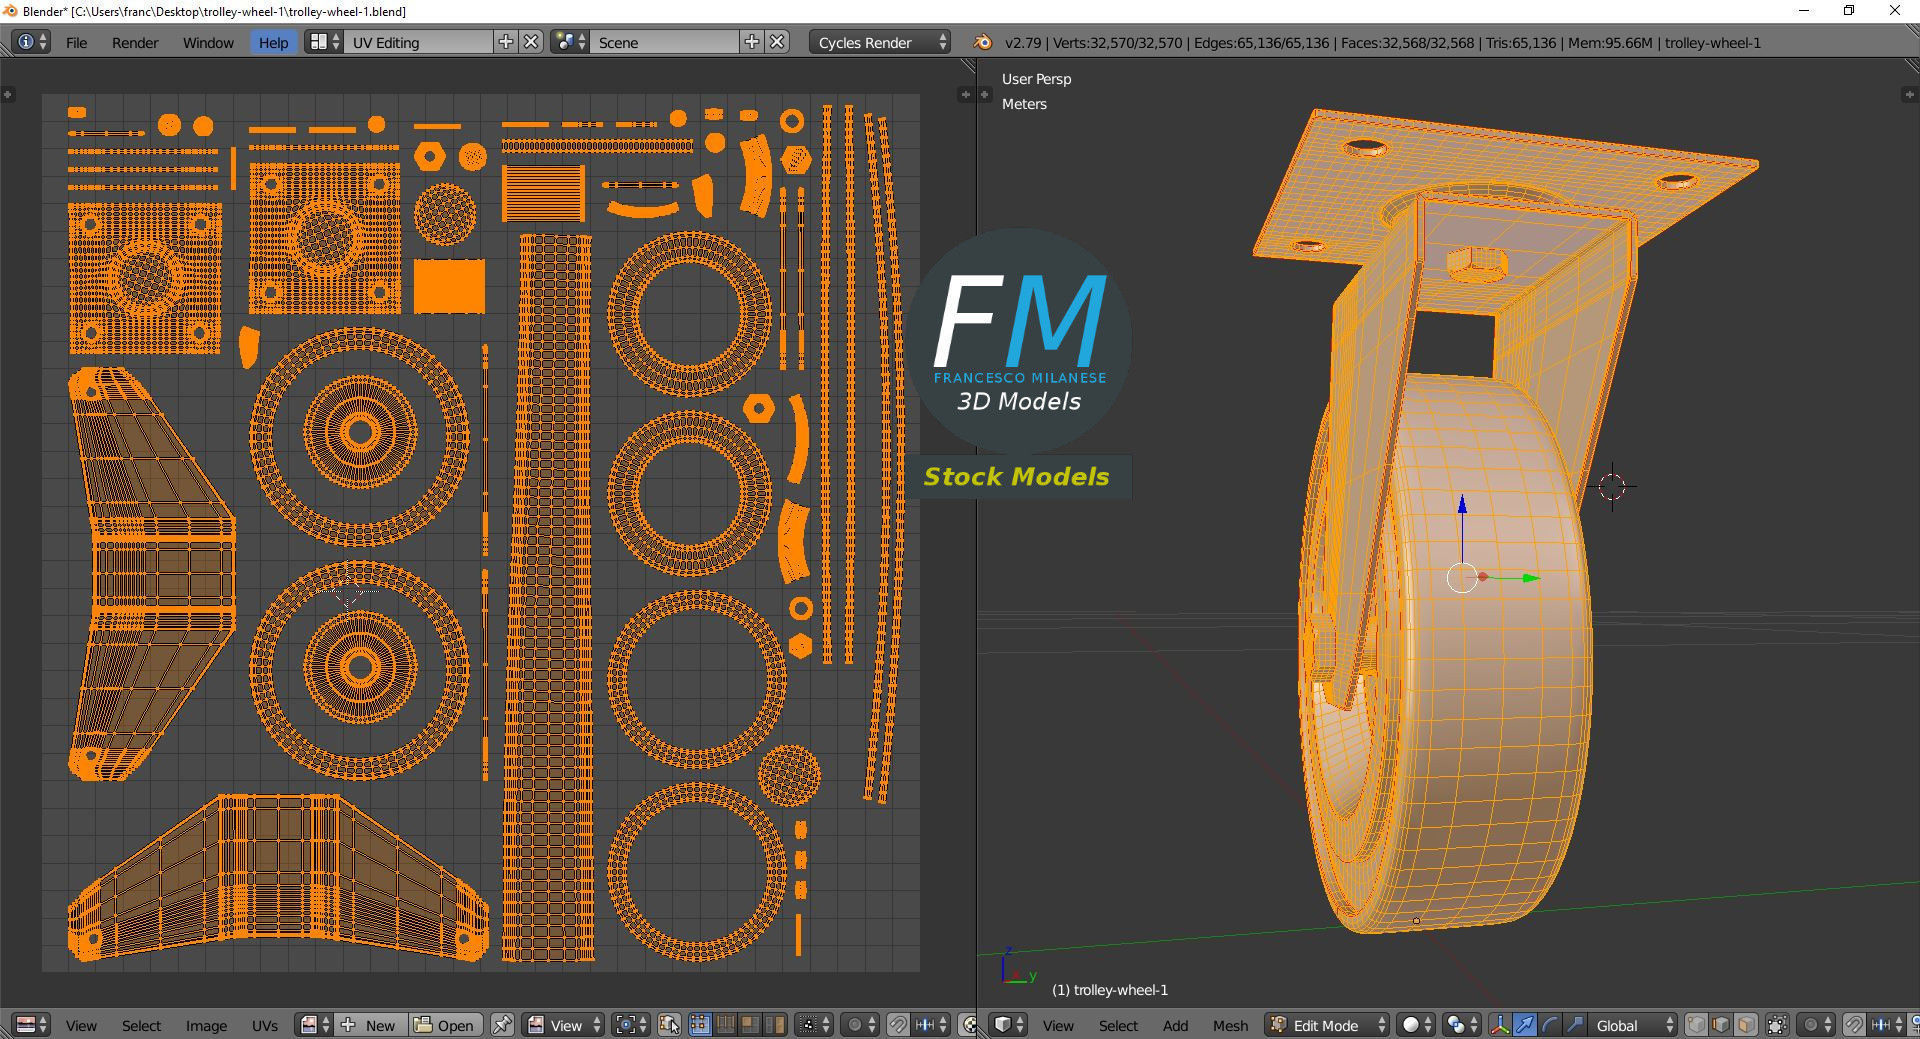The width and height of the screenshot is (1920, 1039).
Task: Select edge select mode
Action: pyautogui.click(x=1721, y=1025)
